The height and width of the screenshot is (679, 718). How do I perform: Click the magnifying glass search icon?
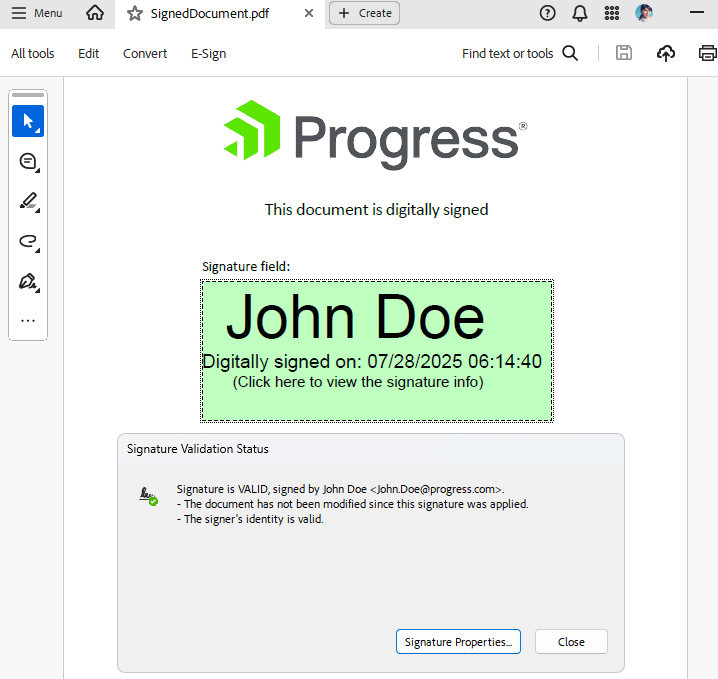(x=570, y=54)
